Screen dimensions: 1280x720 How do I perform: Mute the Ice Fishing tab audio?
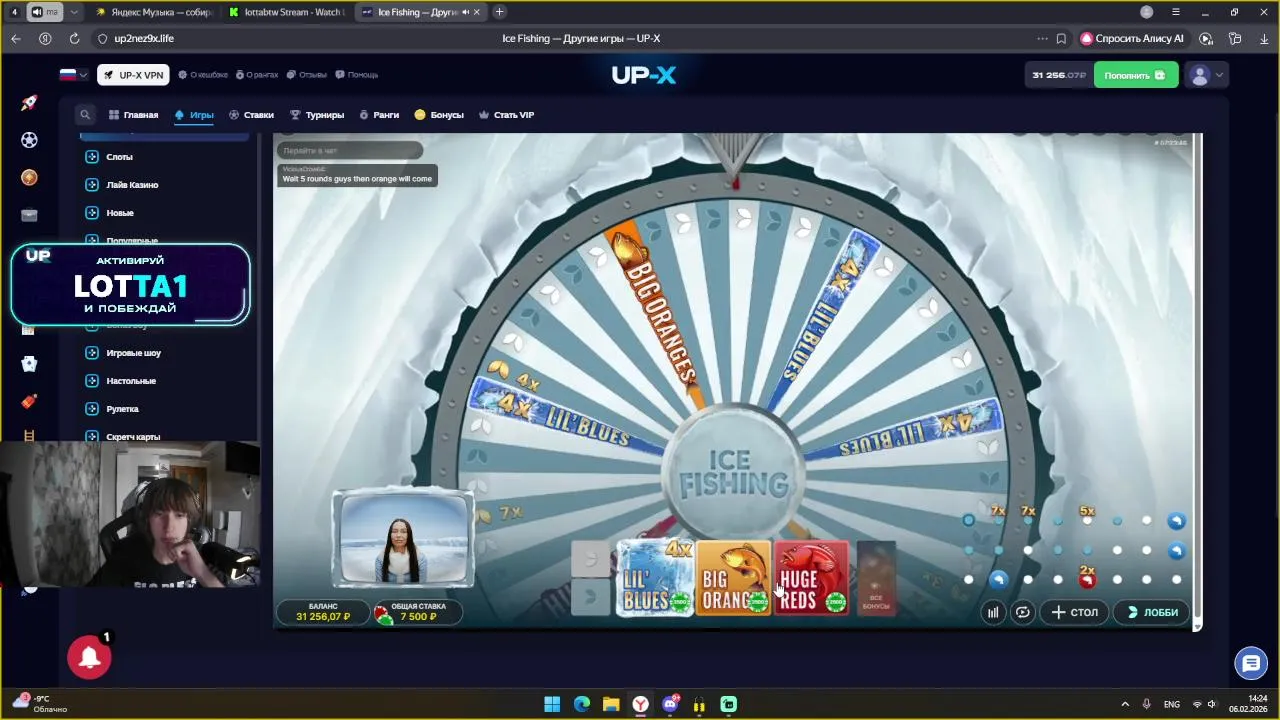[x=466, y=12]
